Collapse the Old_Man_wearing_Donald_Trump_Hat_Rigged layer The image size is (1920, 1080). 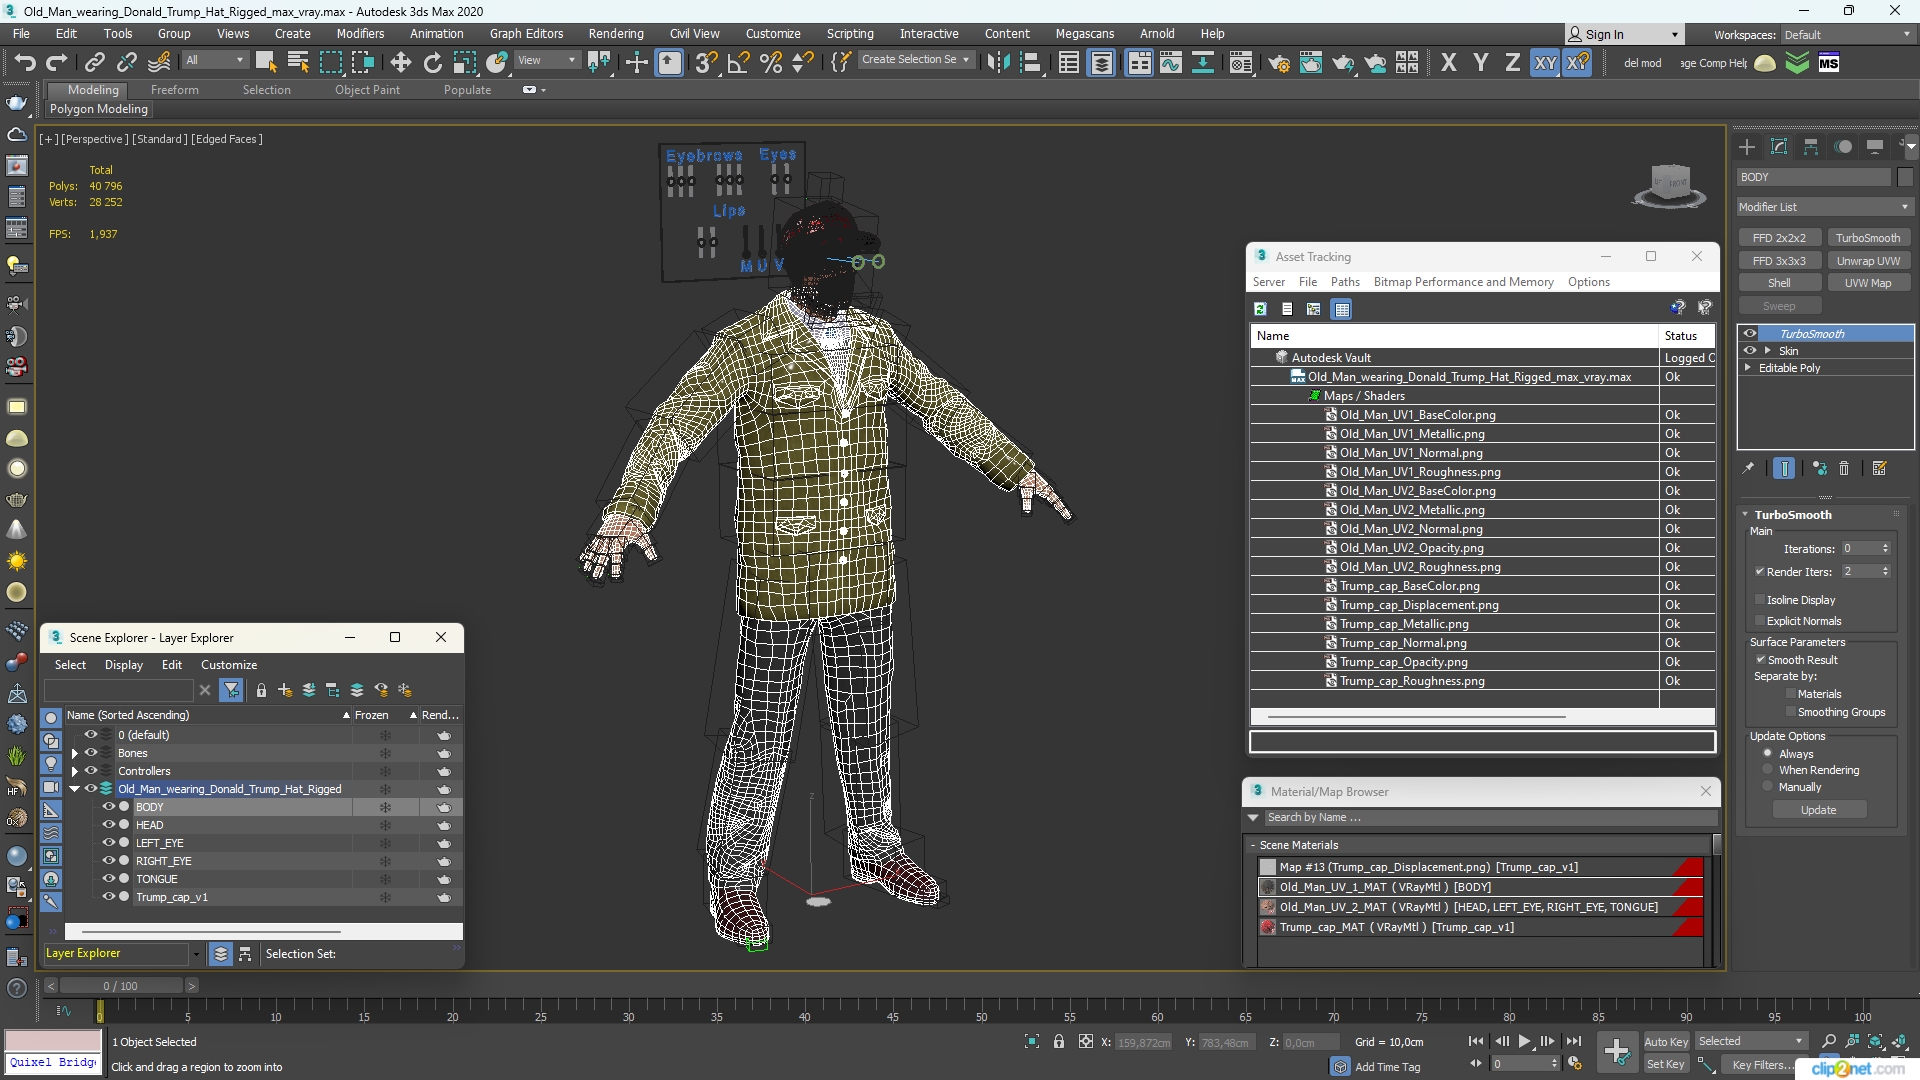[74, 789]
